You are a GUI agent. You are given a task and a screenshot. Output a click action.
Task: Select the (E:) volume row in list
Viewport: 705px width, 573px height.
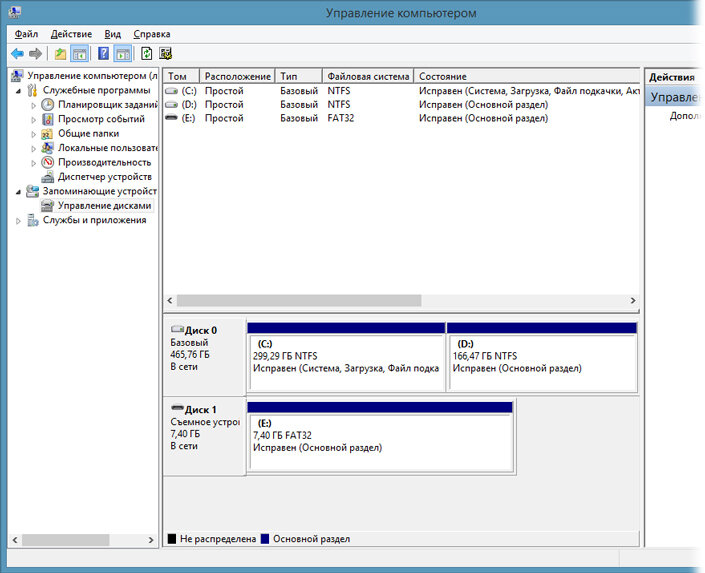[x=401, y=118]
